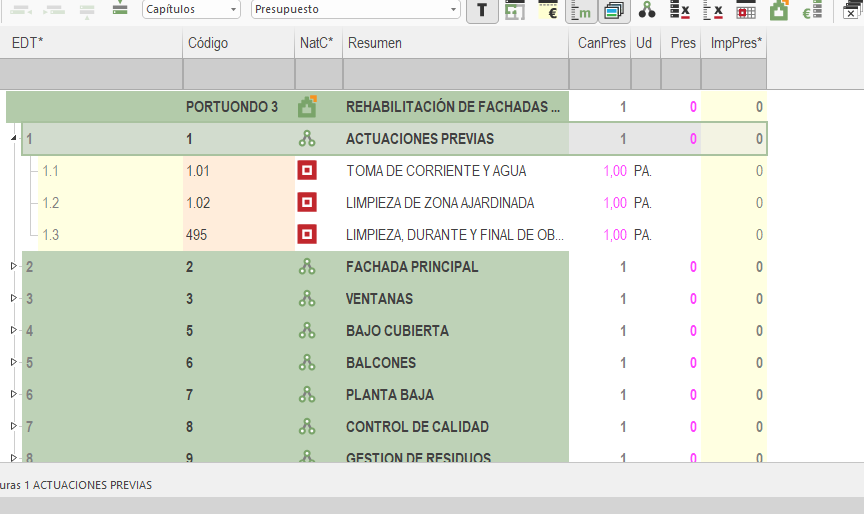
Task: Open the Presupuesto dropdown
Action: pos(355,9)
